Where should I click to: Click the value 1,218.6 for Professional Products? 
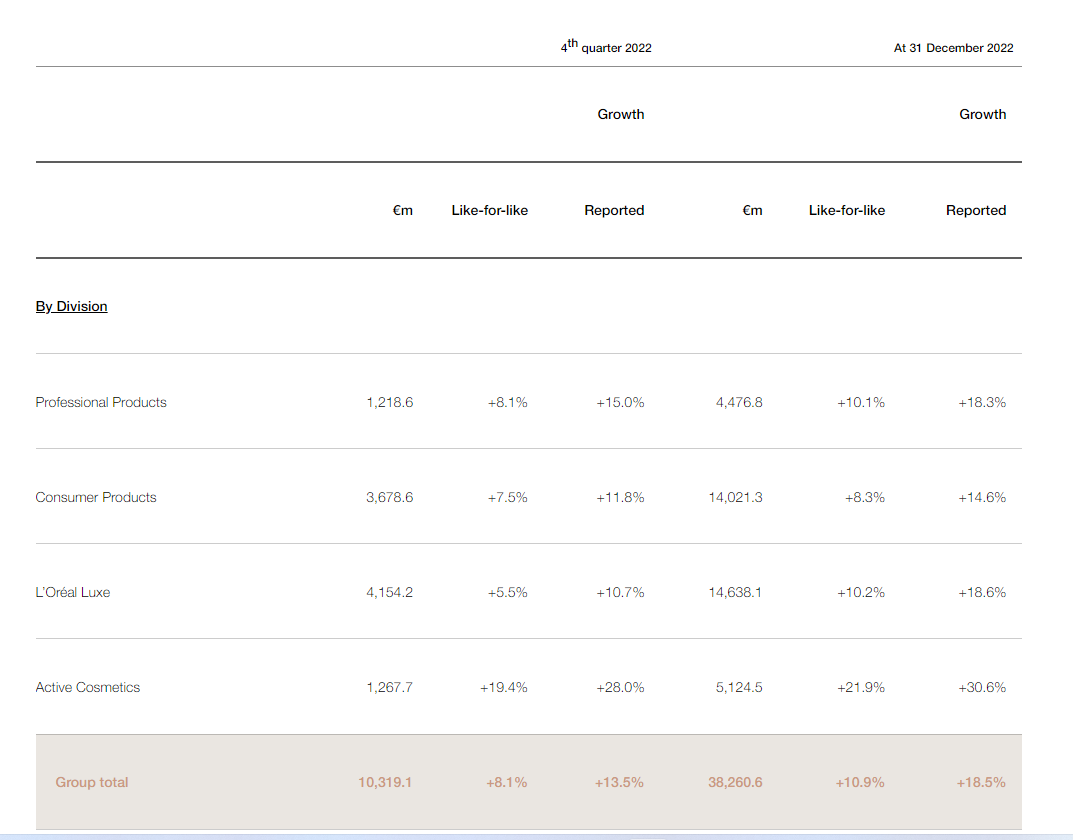390,402
